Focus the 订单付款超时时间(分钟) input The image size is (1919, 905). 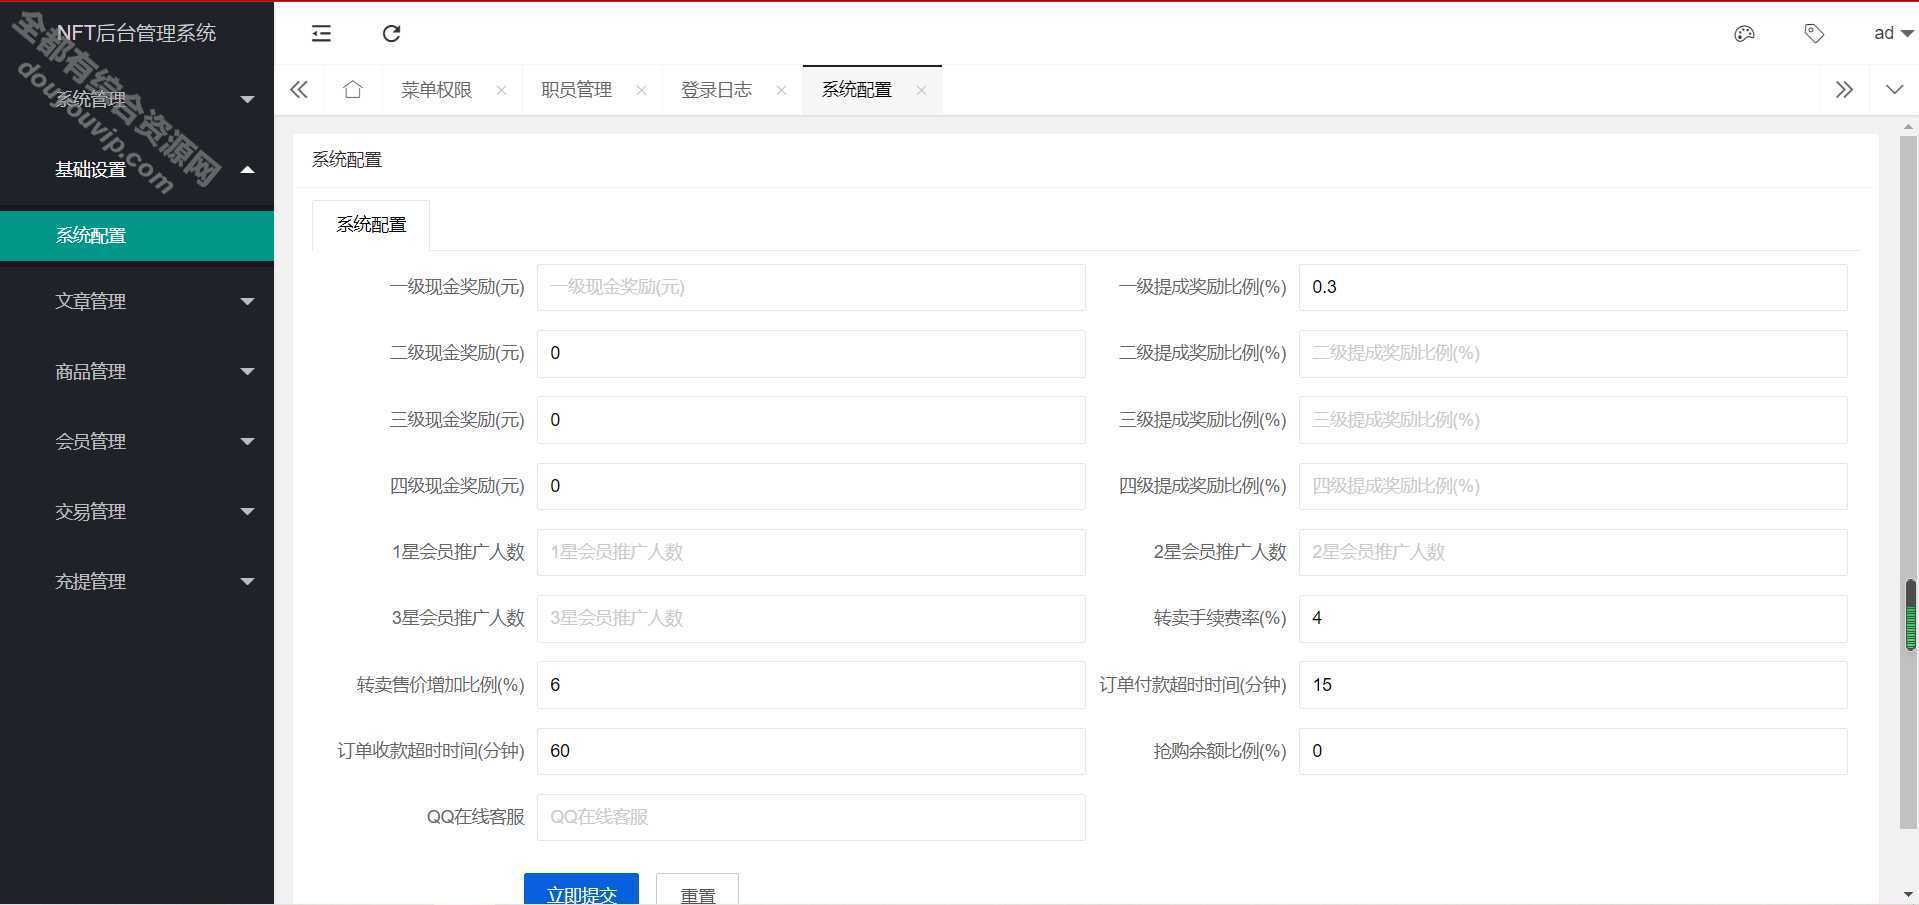[1573, 685]
